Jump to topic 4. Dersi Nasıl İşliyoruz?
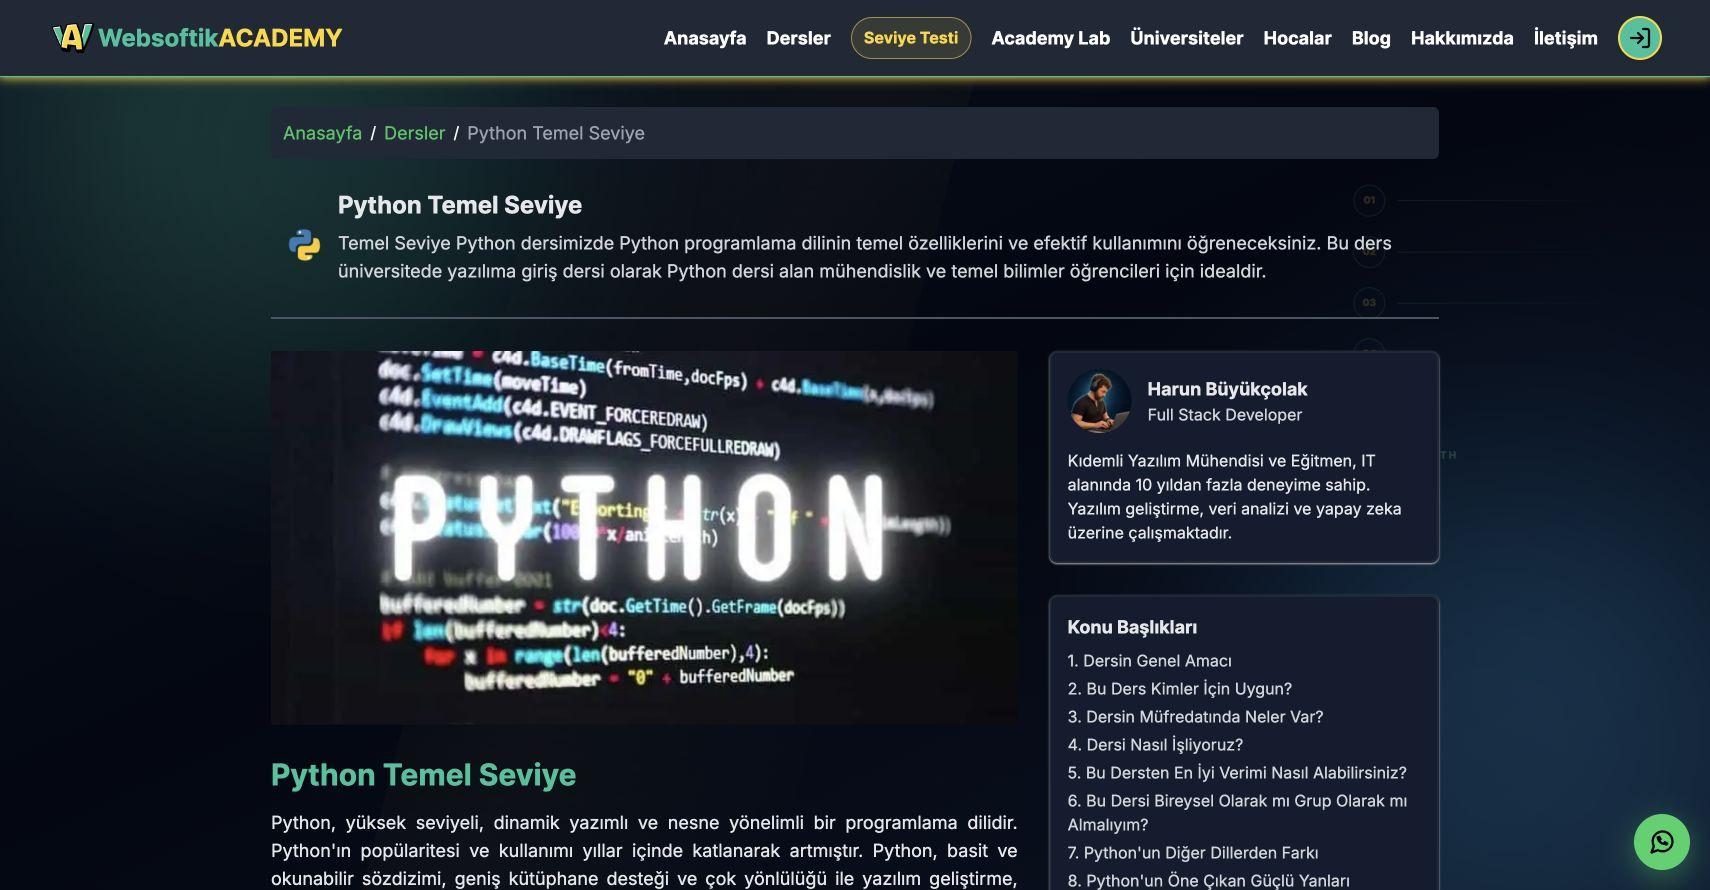1710x890 pixels. [x=1155, y=745]
